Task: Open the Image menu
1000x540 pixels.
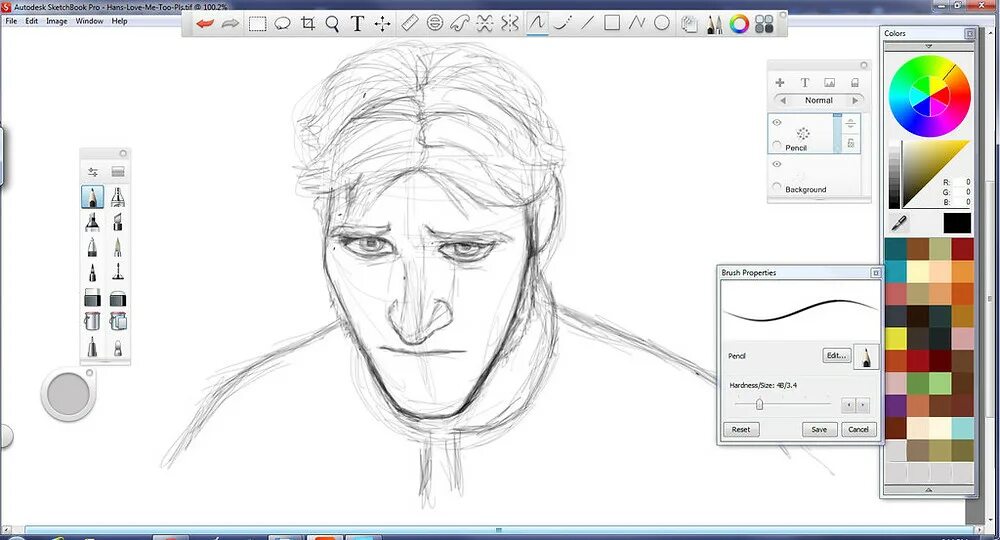Action: (x=56, y=21)
